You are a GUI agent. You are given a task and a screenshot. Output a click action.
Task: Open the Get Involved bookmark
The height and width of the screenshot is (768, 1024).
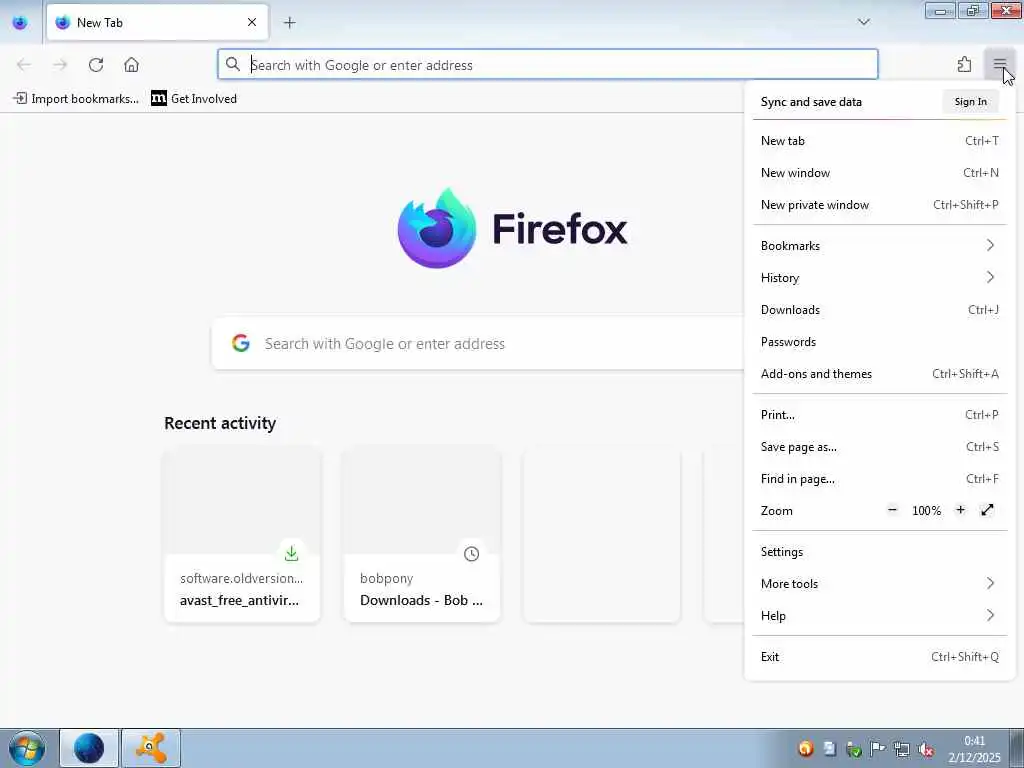point(194,99)
